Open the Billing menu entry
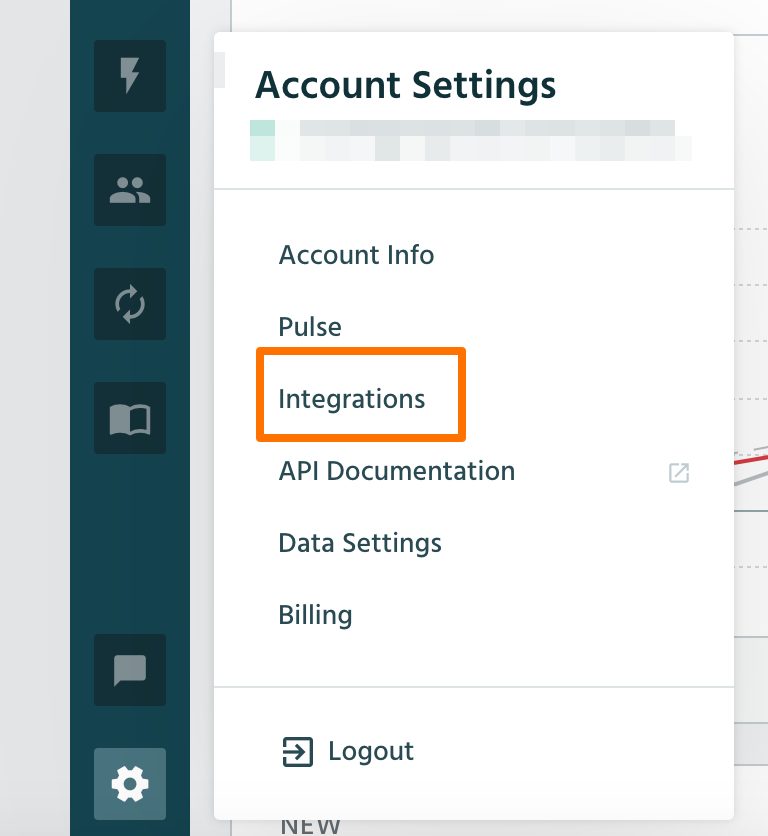The width and height of the screenshot is (768, 836). pyautogui.click(x=315, y=615)
